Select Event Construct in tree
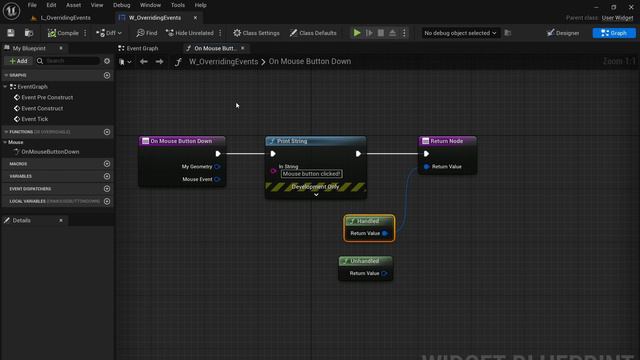This screenshot has height=360, width=640. [42, 109]
